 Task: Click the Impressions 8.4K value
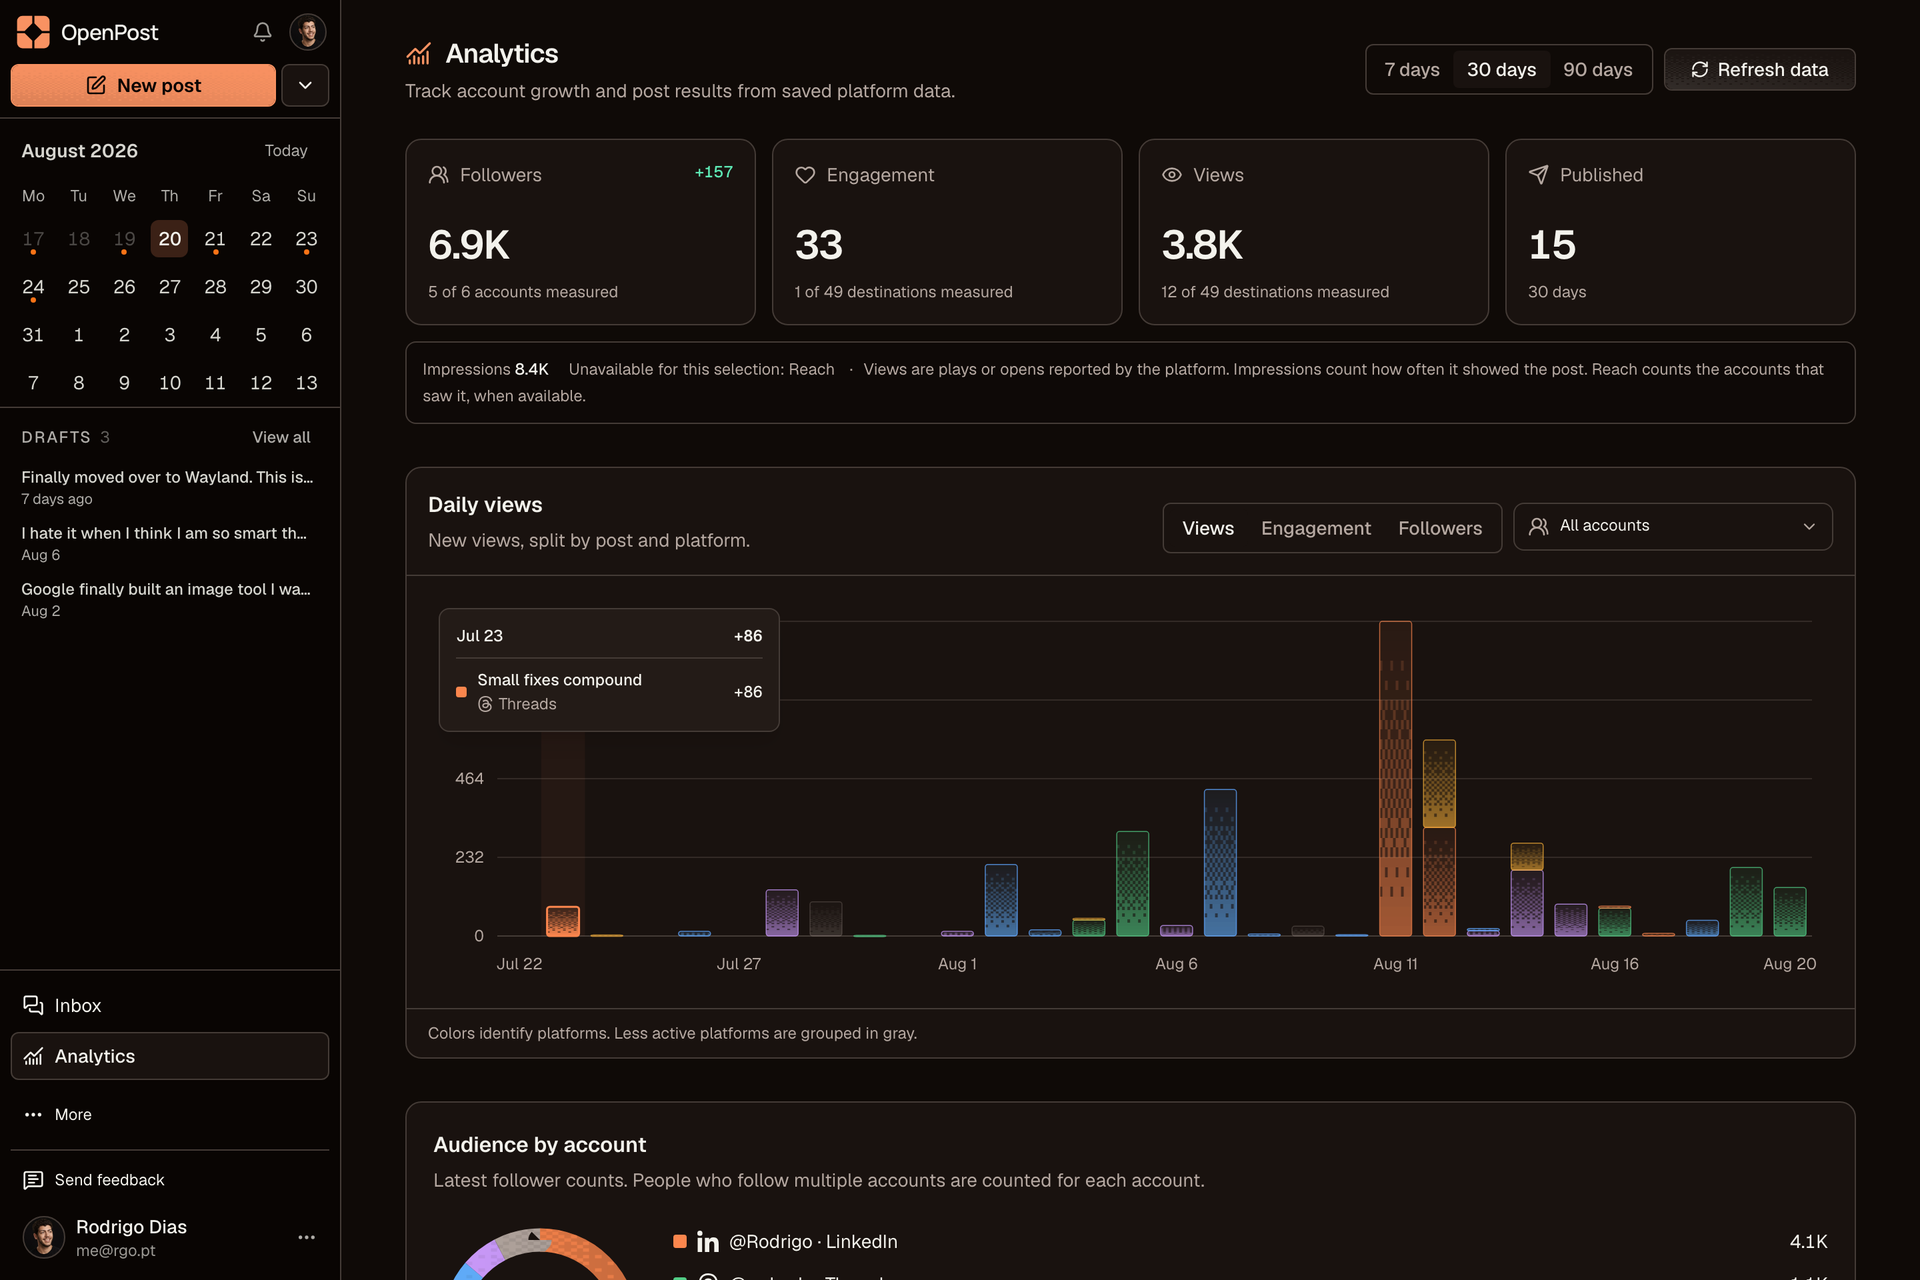[532, 369]
